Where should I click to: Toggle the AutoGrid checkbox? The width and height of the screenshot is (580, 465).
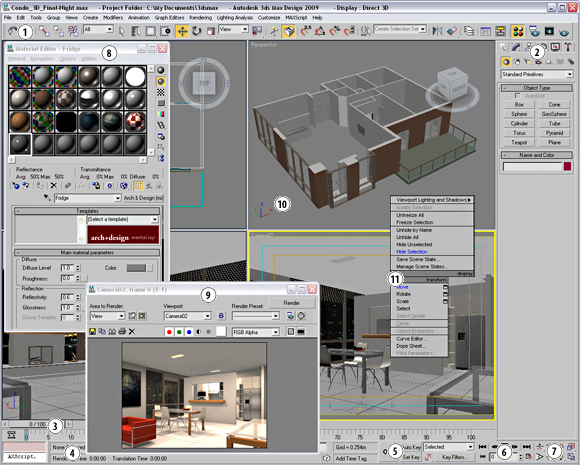coord(517,96)
